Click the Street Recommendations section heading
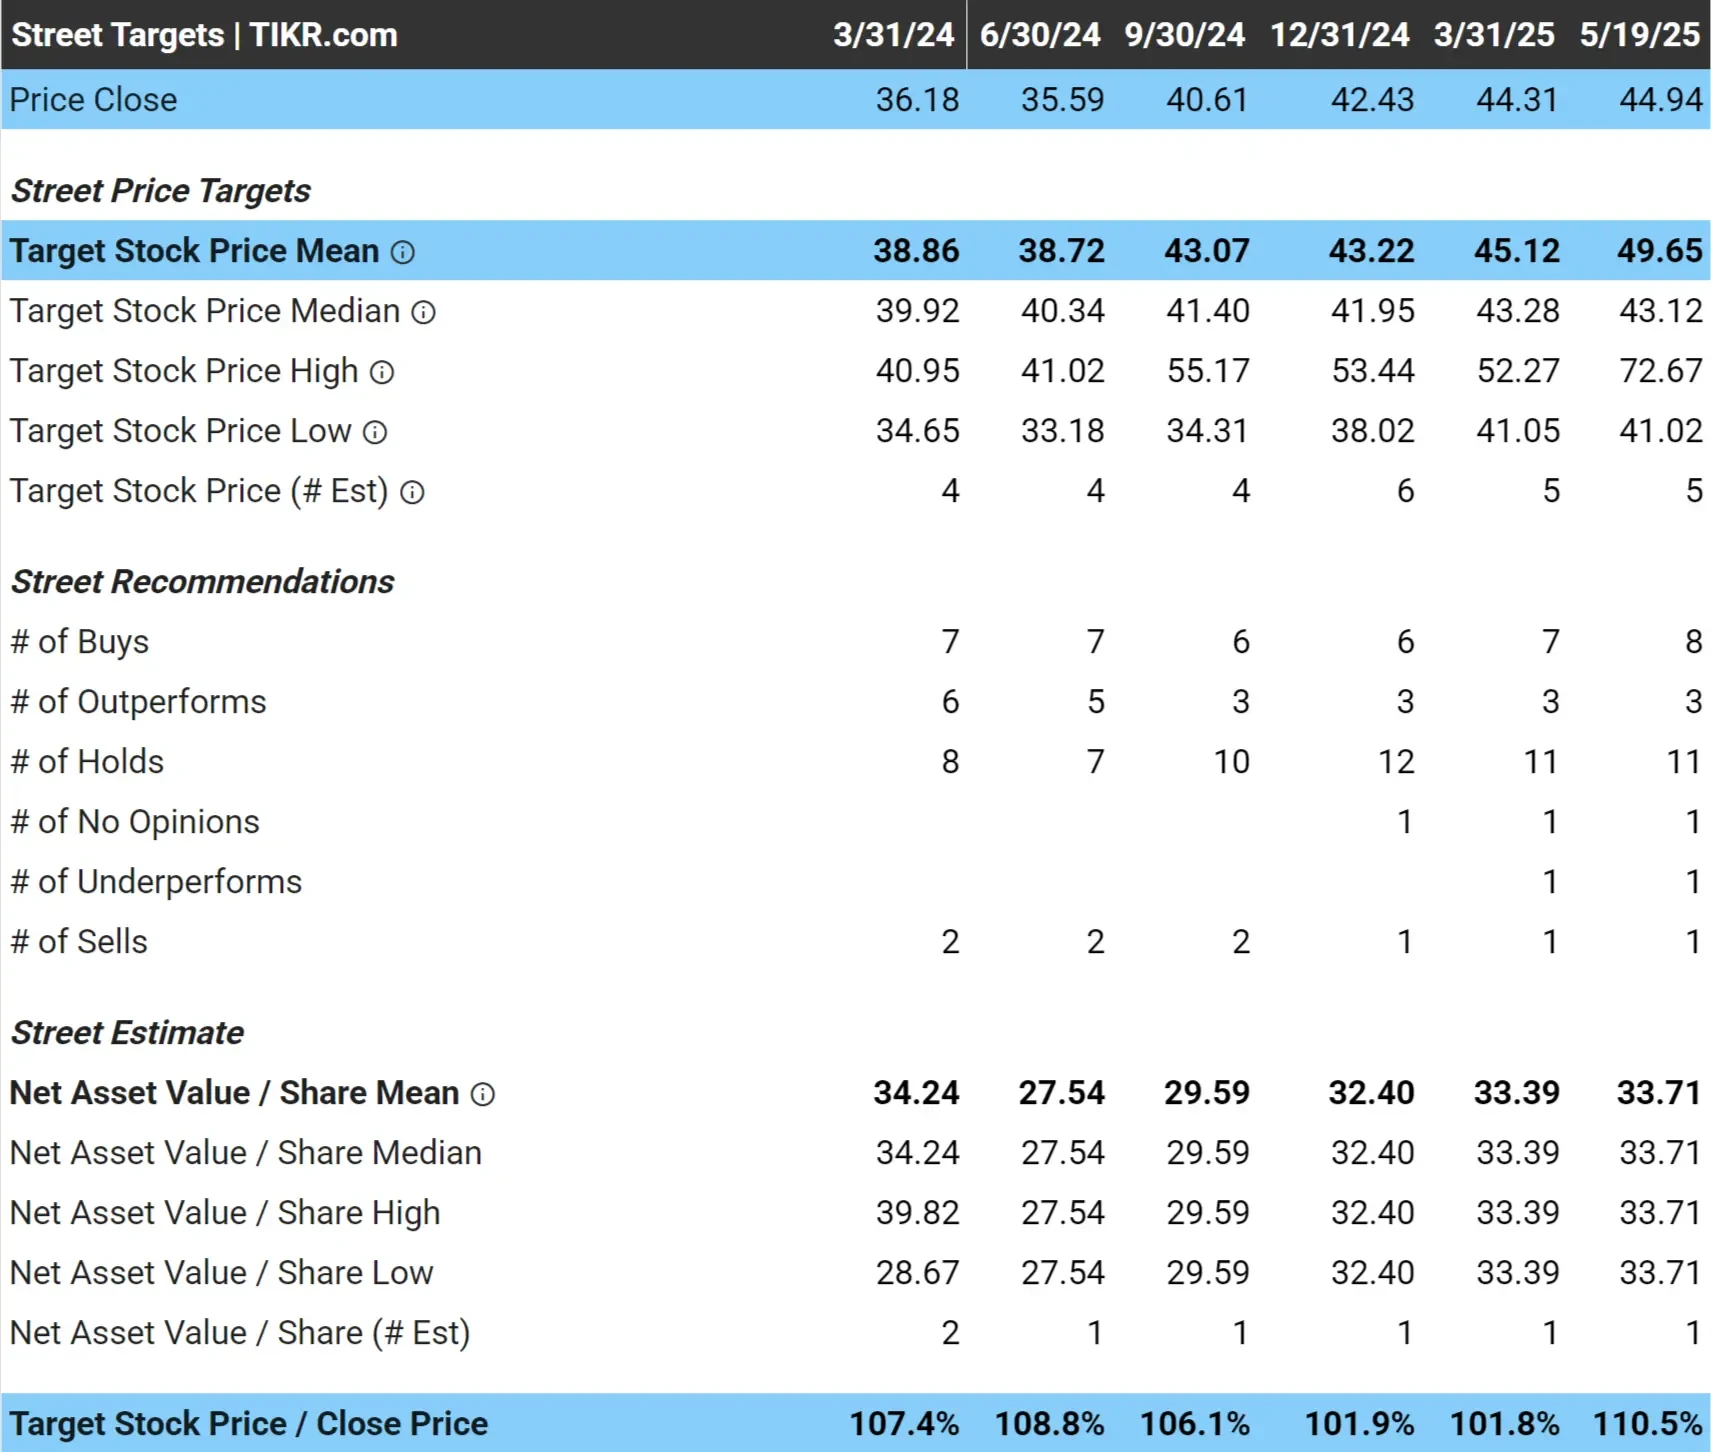This screenshot has width=1711, height=1452. click(x=203, y=581)
